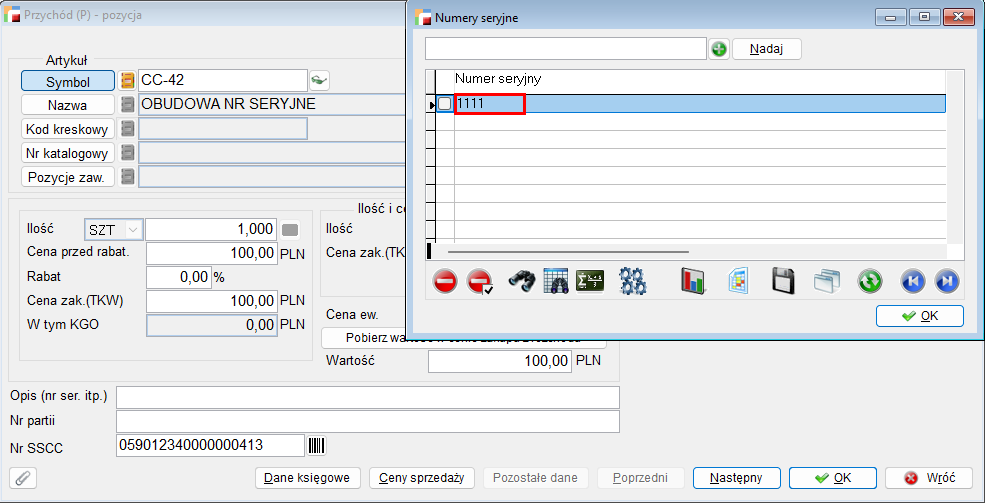Click the Opis (nr ser. itp.) input field
The height and width of the screenshot is (503, 985).
(367, 397)
